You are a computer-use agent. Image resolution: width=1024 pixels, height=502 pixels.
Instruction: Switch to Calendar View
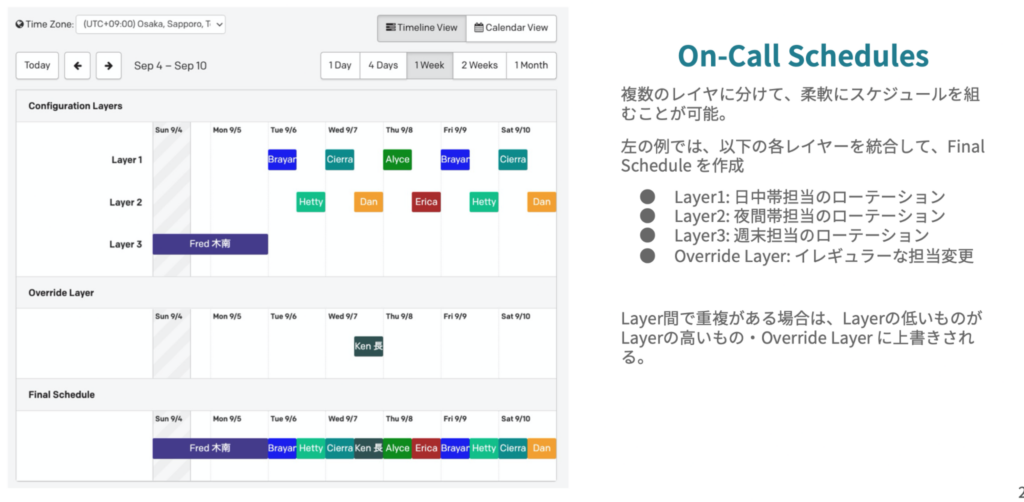[x=511, y=28]
